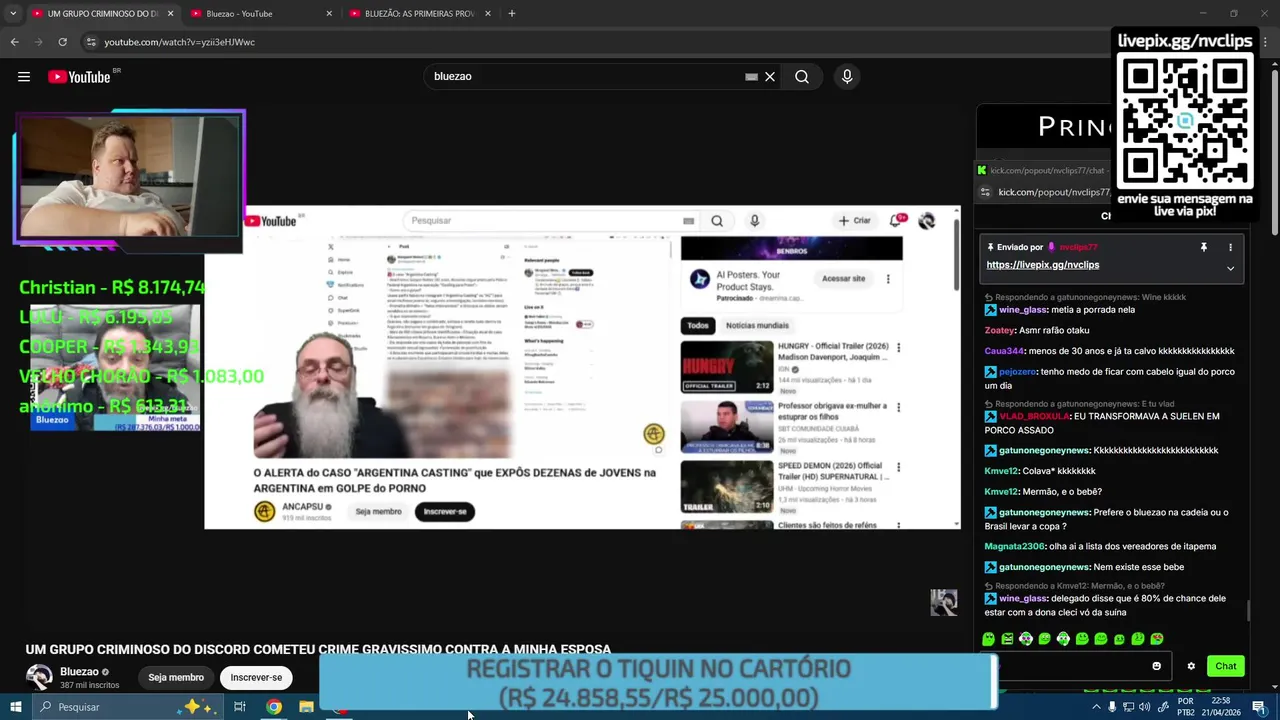1280x720 pixels.
Task: Send message with Chat button
Action: (1226, 666)
